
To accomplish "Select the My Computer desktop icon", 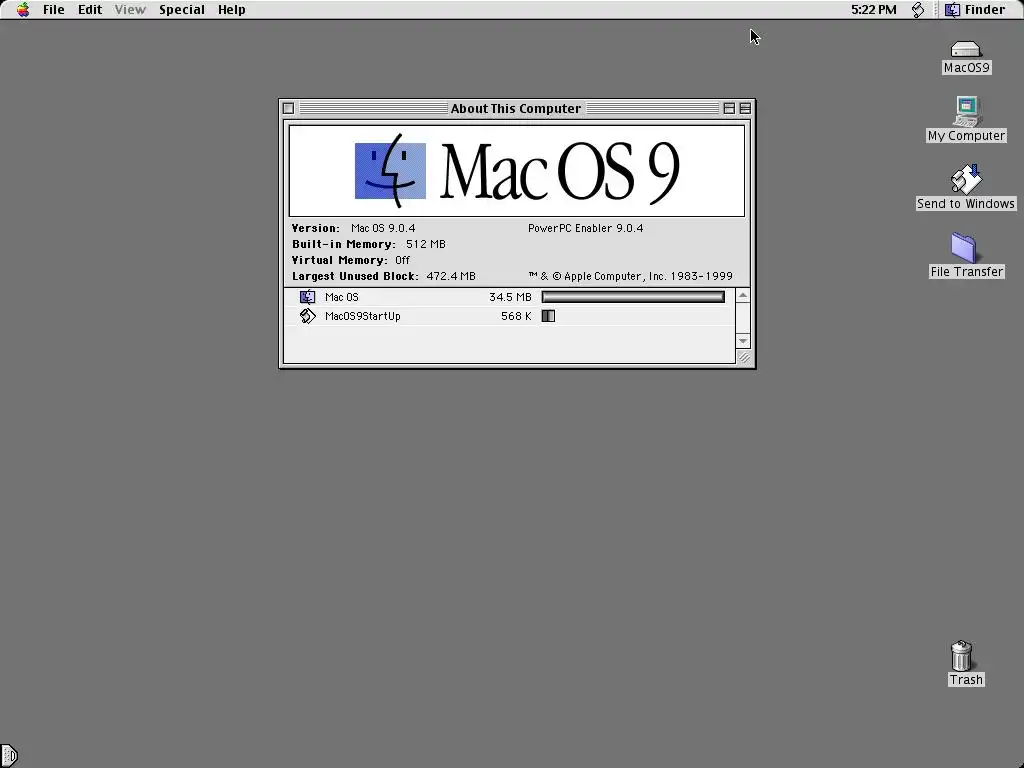I will (967, 111).
